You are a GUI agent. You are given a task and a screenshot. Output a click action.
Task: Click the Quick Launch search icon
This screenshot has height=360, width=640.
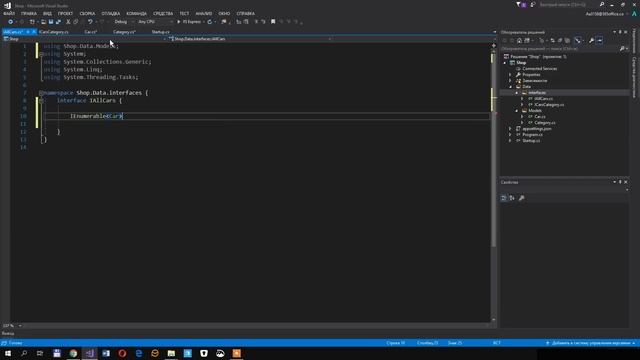click(602, 4)
